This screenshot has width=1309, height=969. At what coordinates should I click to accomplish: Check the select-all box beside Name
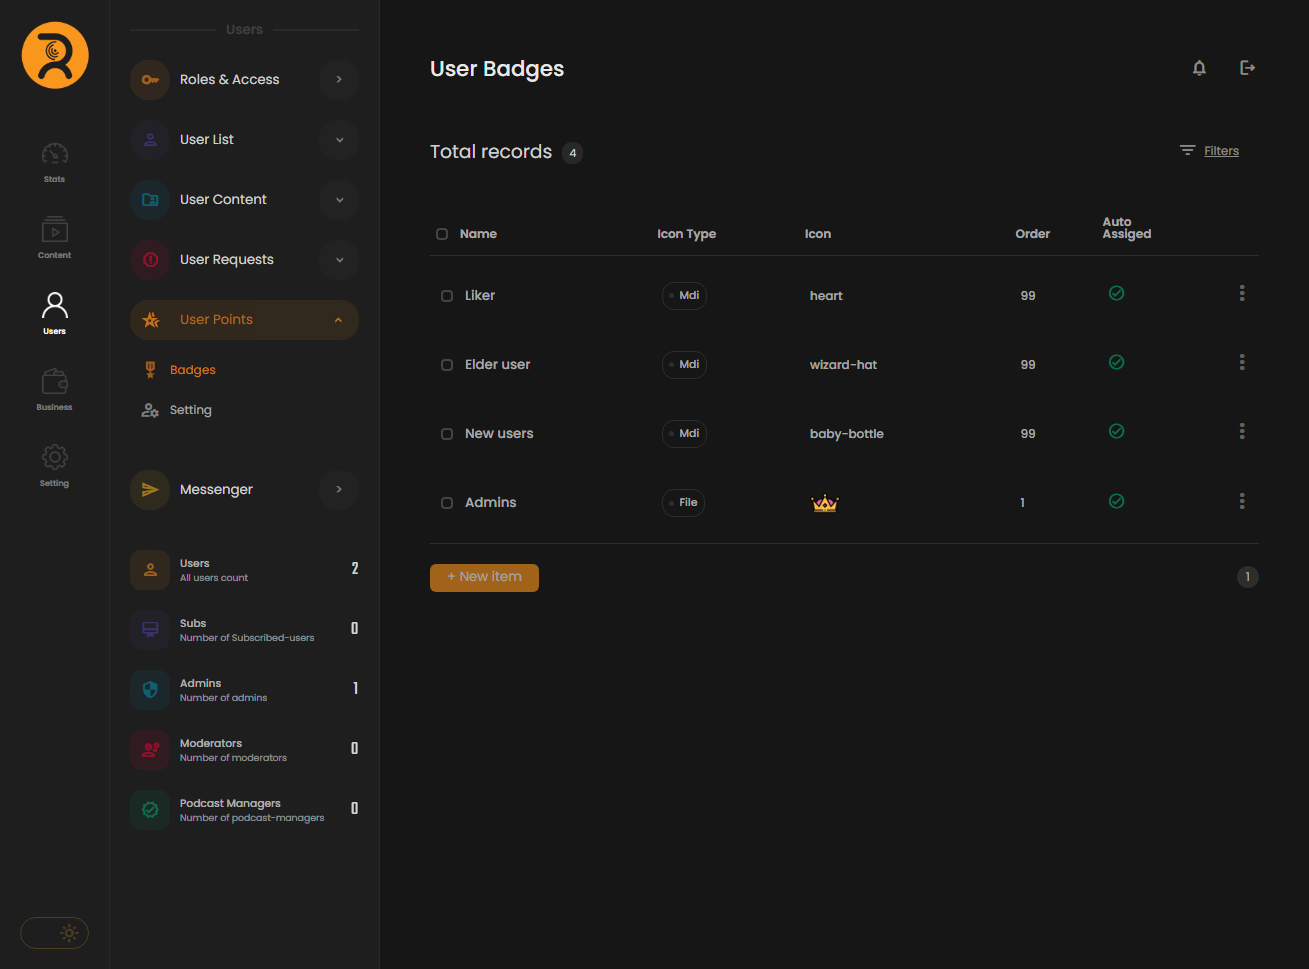pos(442,234)
